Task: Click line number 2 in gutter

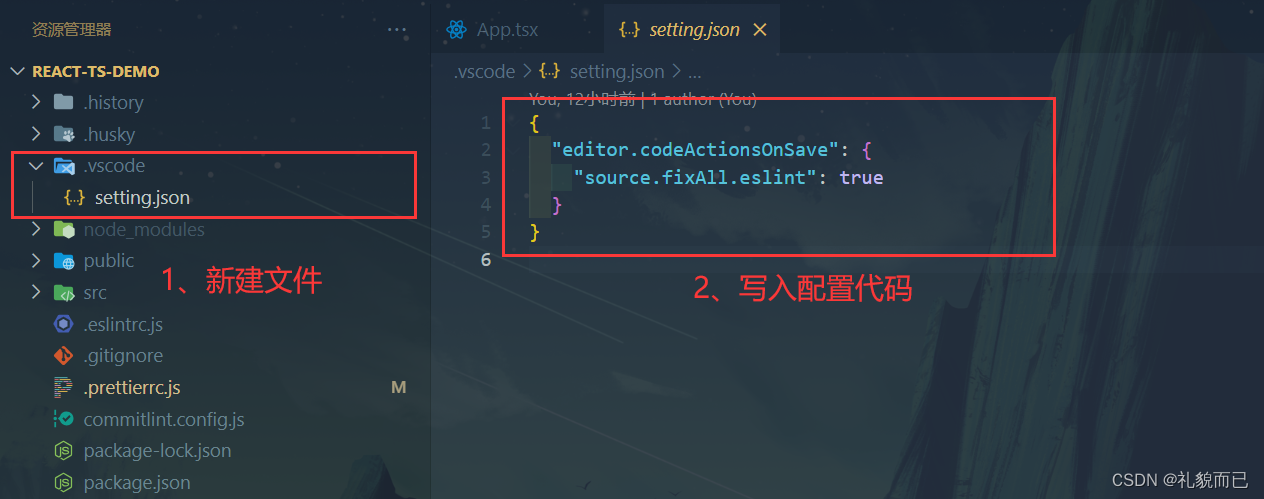Action: (486, 150)
